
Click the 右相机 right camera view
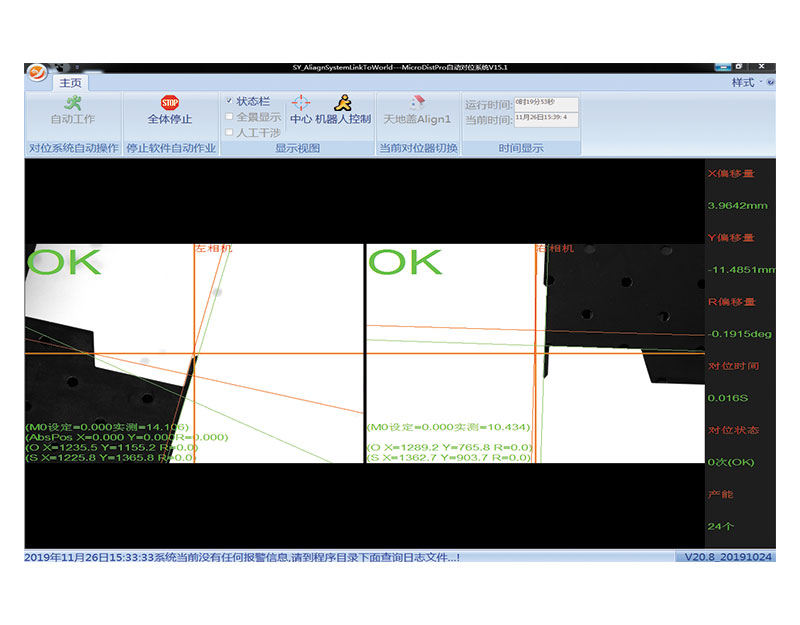coord(535,353)
